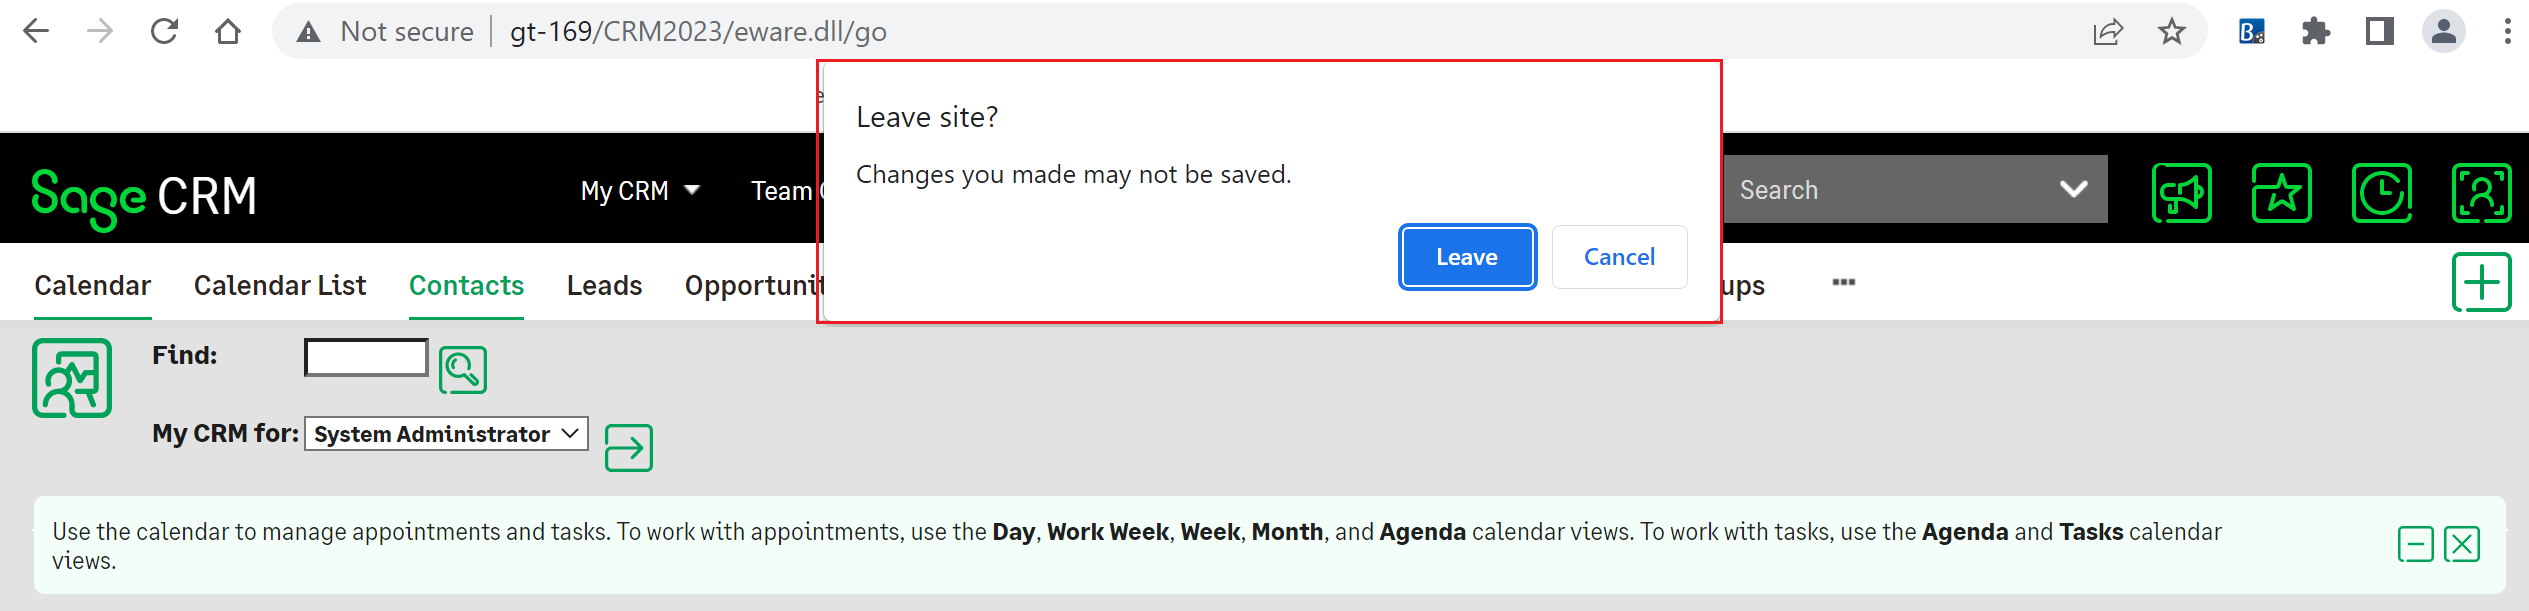
Task: Expand the Search box chevron
Action: [x=2073, y=189]
